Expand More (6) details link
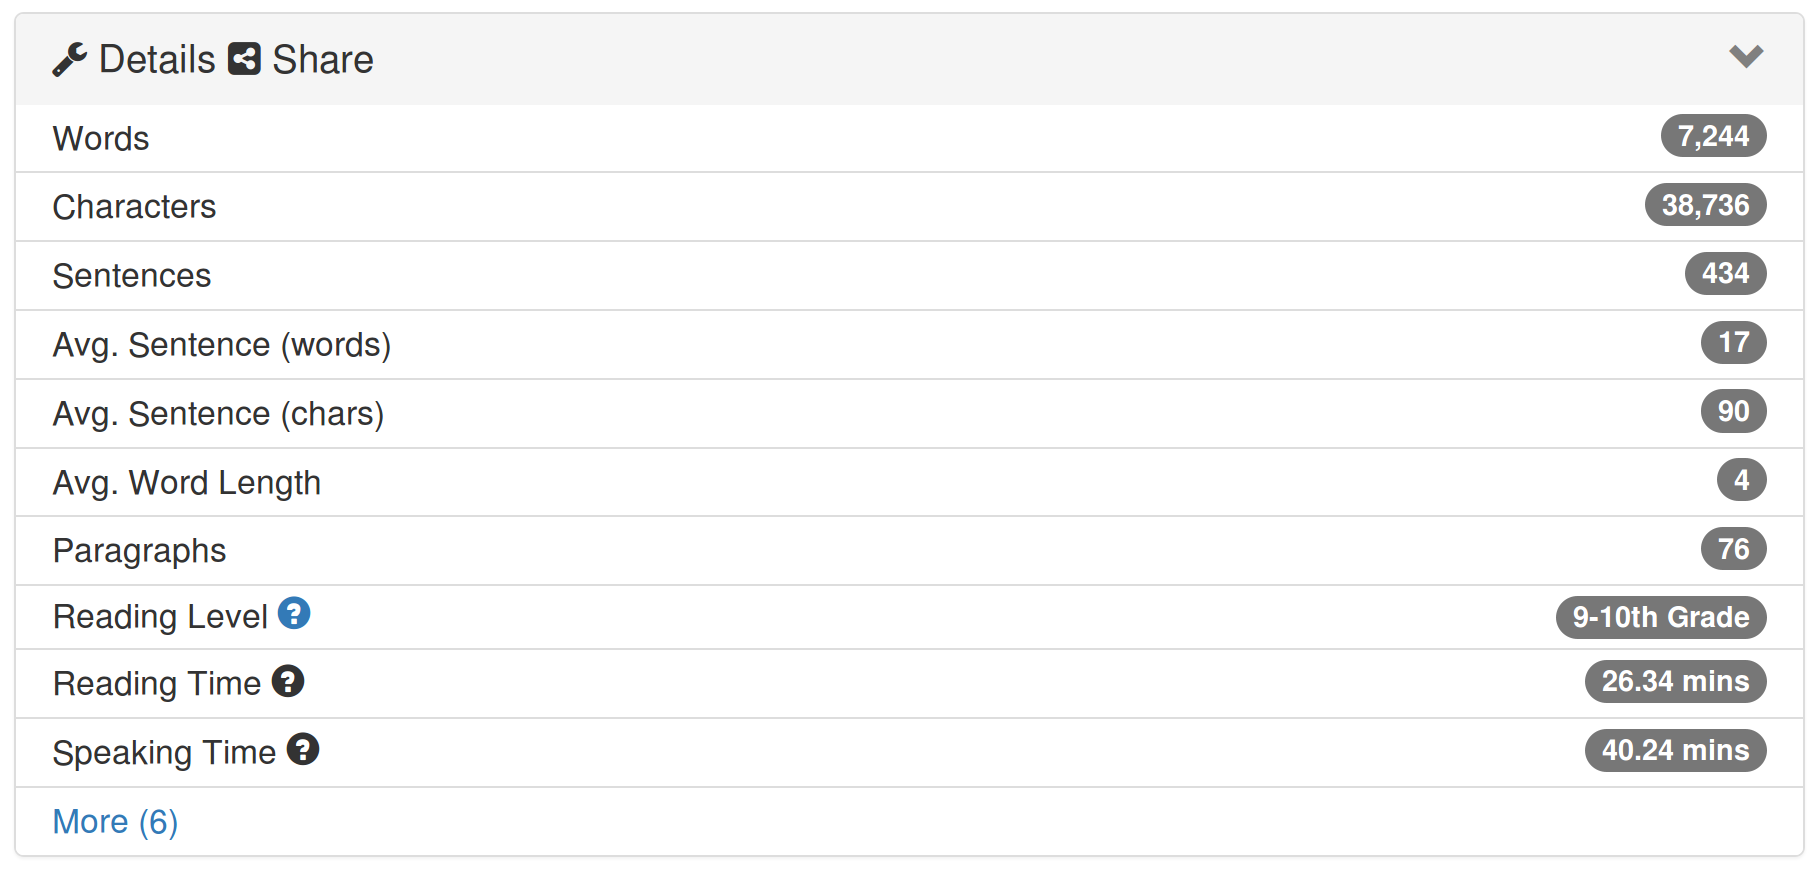 [115, 821]
